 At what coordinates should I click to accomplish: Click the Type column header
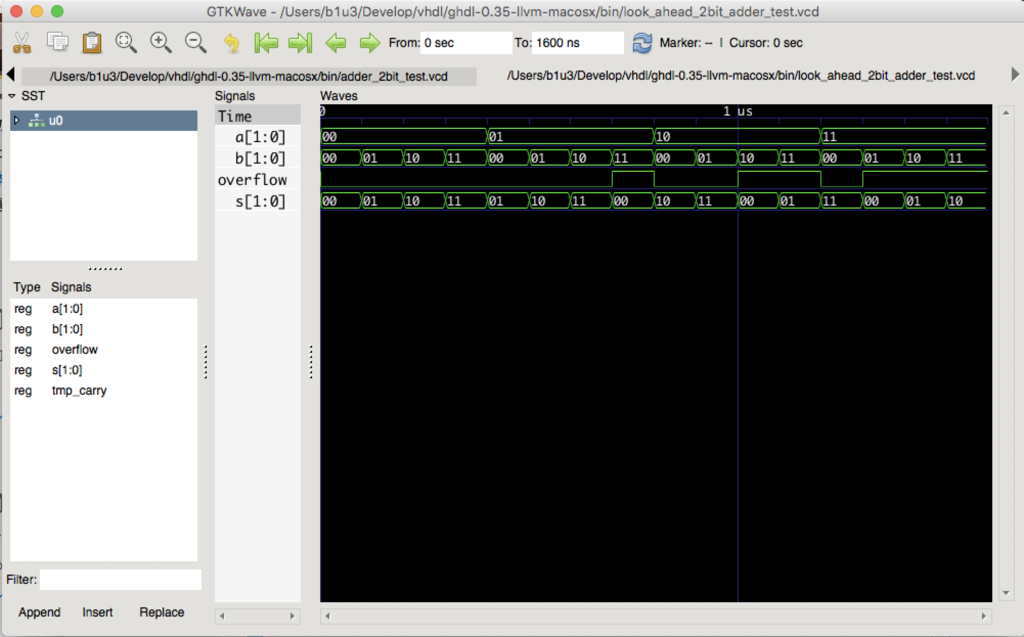tap(27, 287)
